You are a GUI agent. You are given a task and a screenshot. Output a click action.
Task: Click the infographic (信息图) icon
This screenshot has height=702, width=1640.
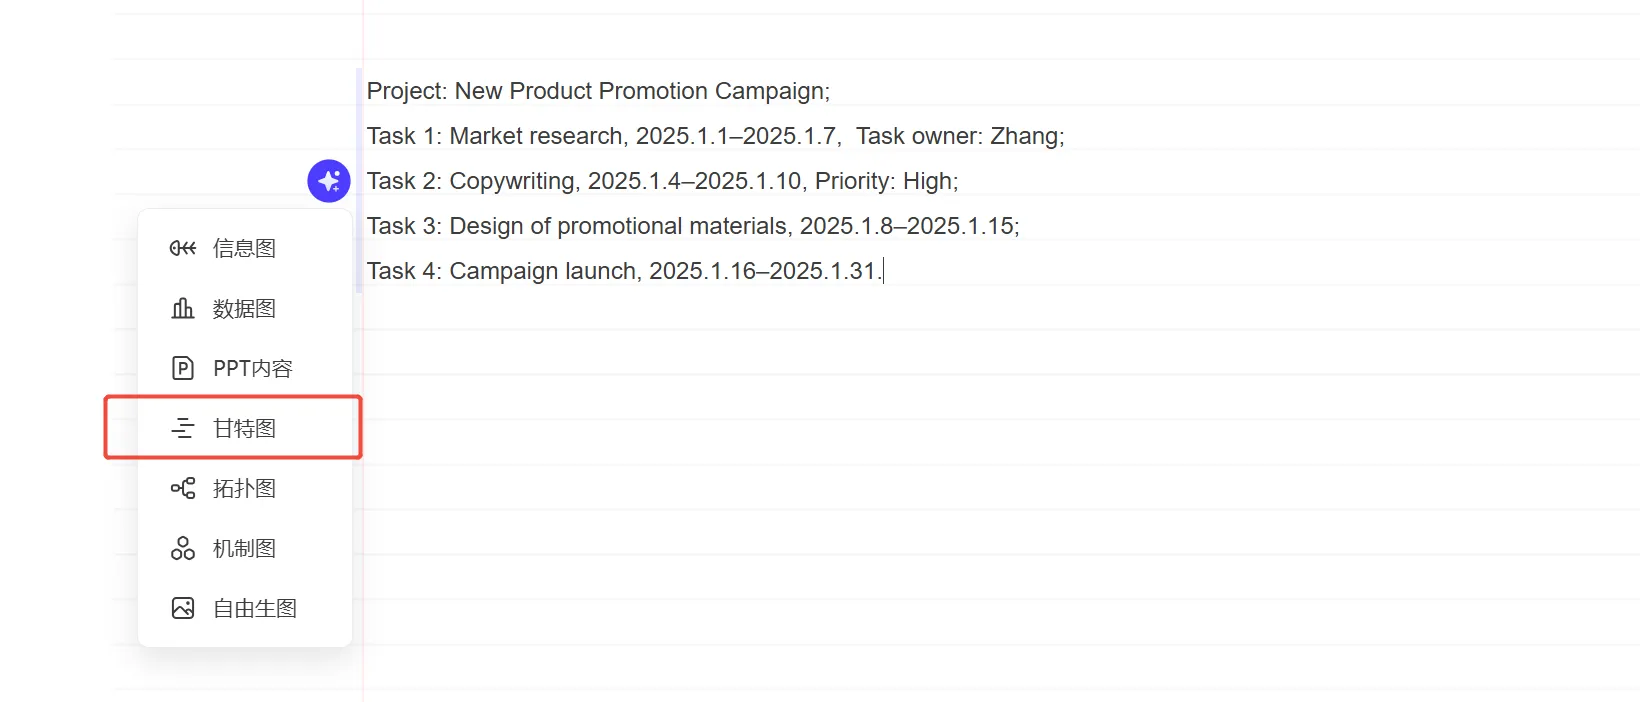[x=183, y=248]
